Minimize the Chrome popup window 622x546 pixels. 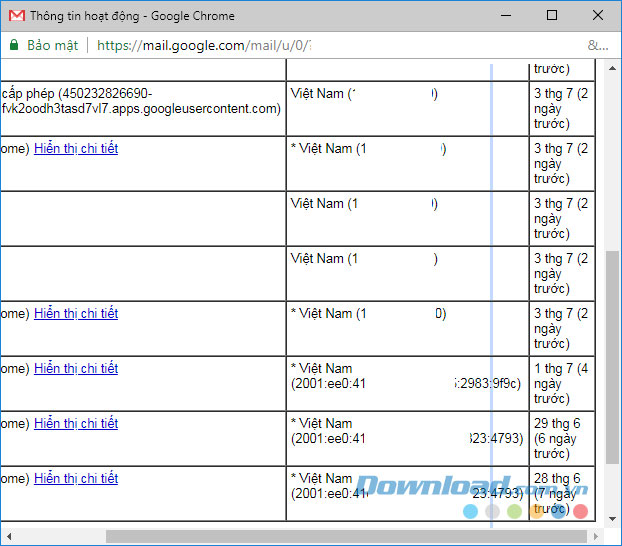click(506, 16)
